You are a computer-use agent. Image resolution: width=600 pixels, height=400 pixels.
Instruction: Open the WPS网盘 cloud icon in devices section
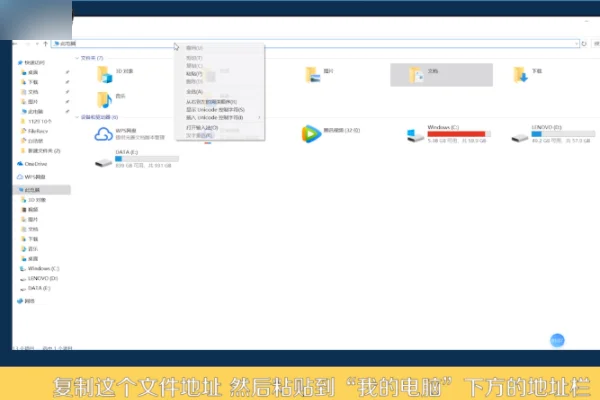(103, 134)
